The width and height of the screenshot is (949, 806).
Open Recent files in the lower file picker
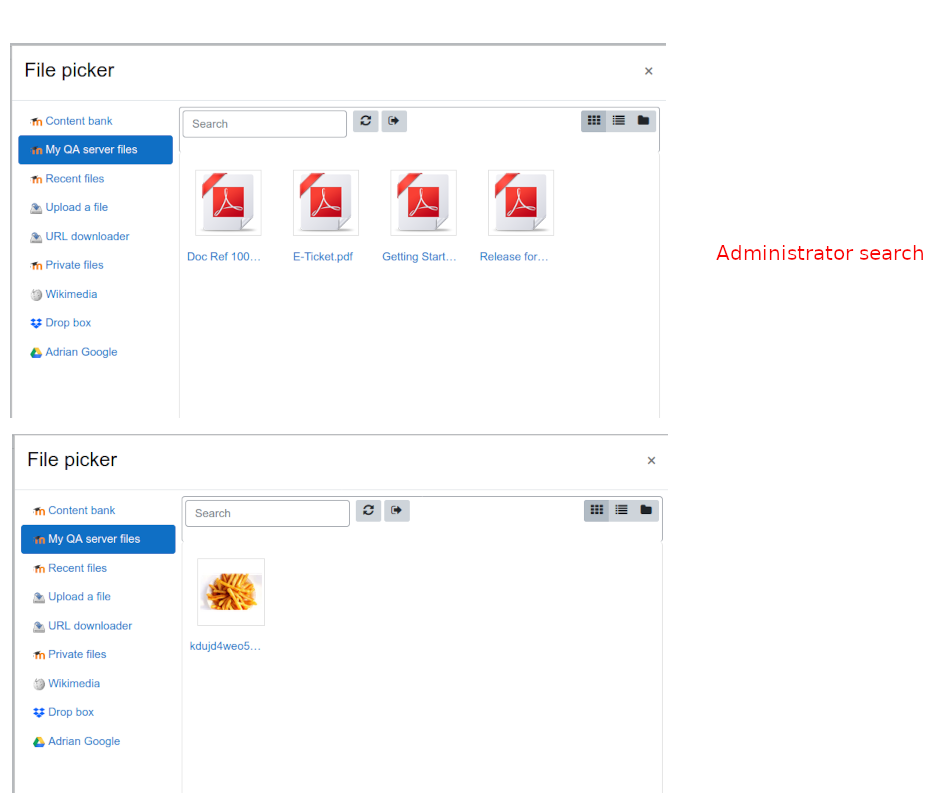coord(70,568)
